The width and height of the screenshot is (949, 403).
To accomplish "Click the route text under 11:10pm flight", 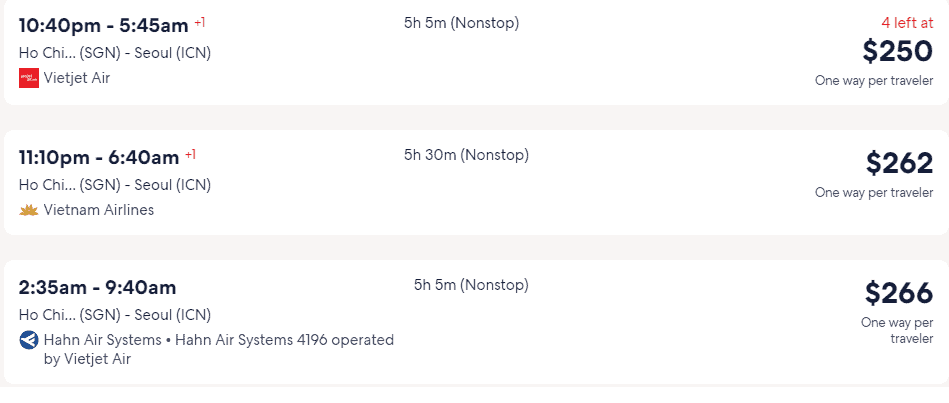I will pos(115,185).
